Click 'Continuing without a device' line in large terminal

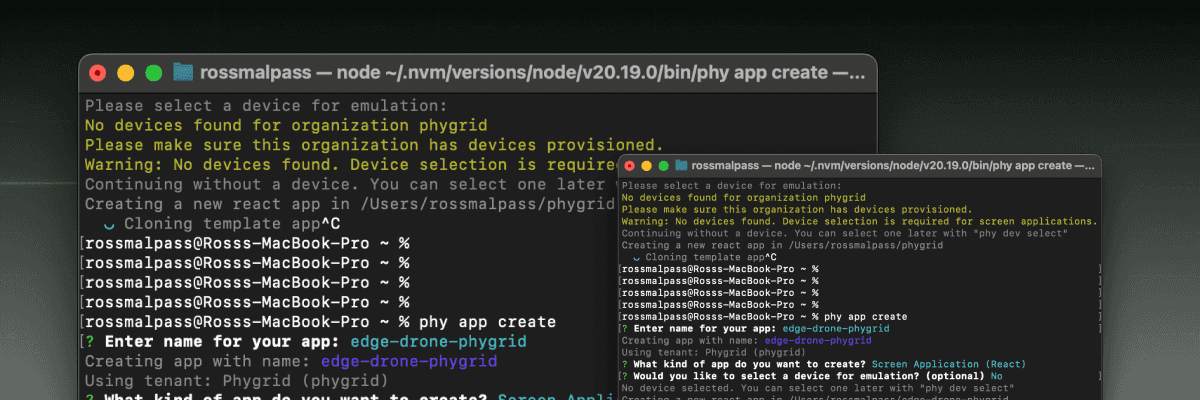coord(350,184)
